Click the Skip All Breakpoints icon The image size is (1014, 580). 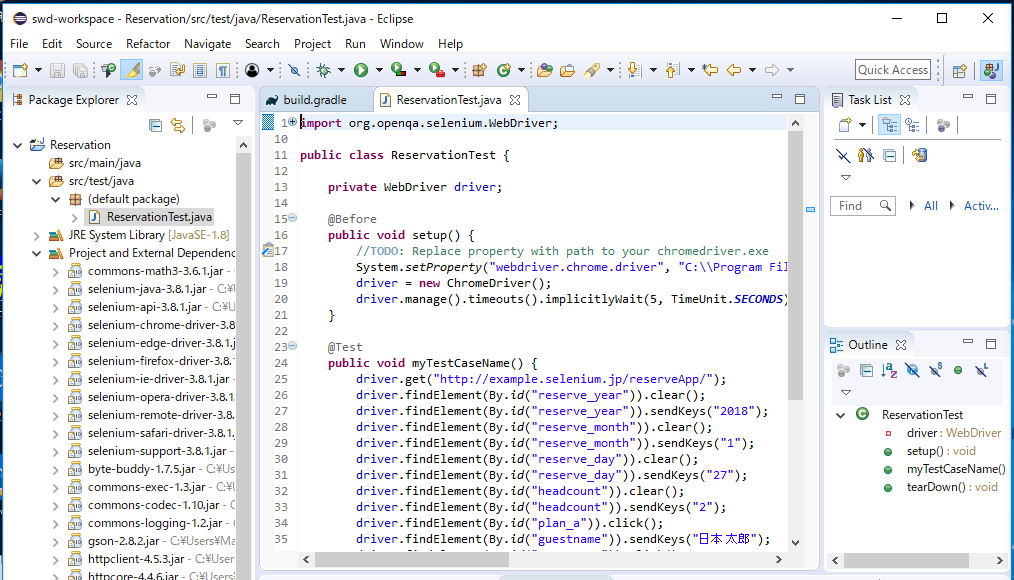(x=294, y=70)
